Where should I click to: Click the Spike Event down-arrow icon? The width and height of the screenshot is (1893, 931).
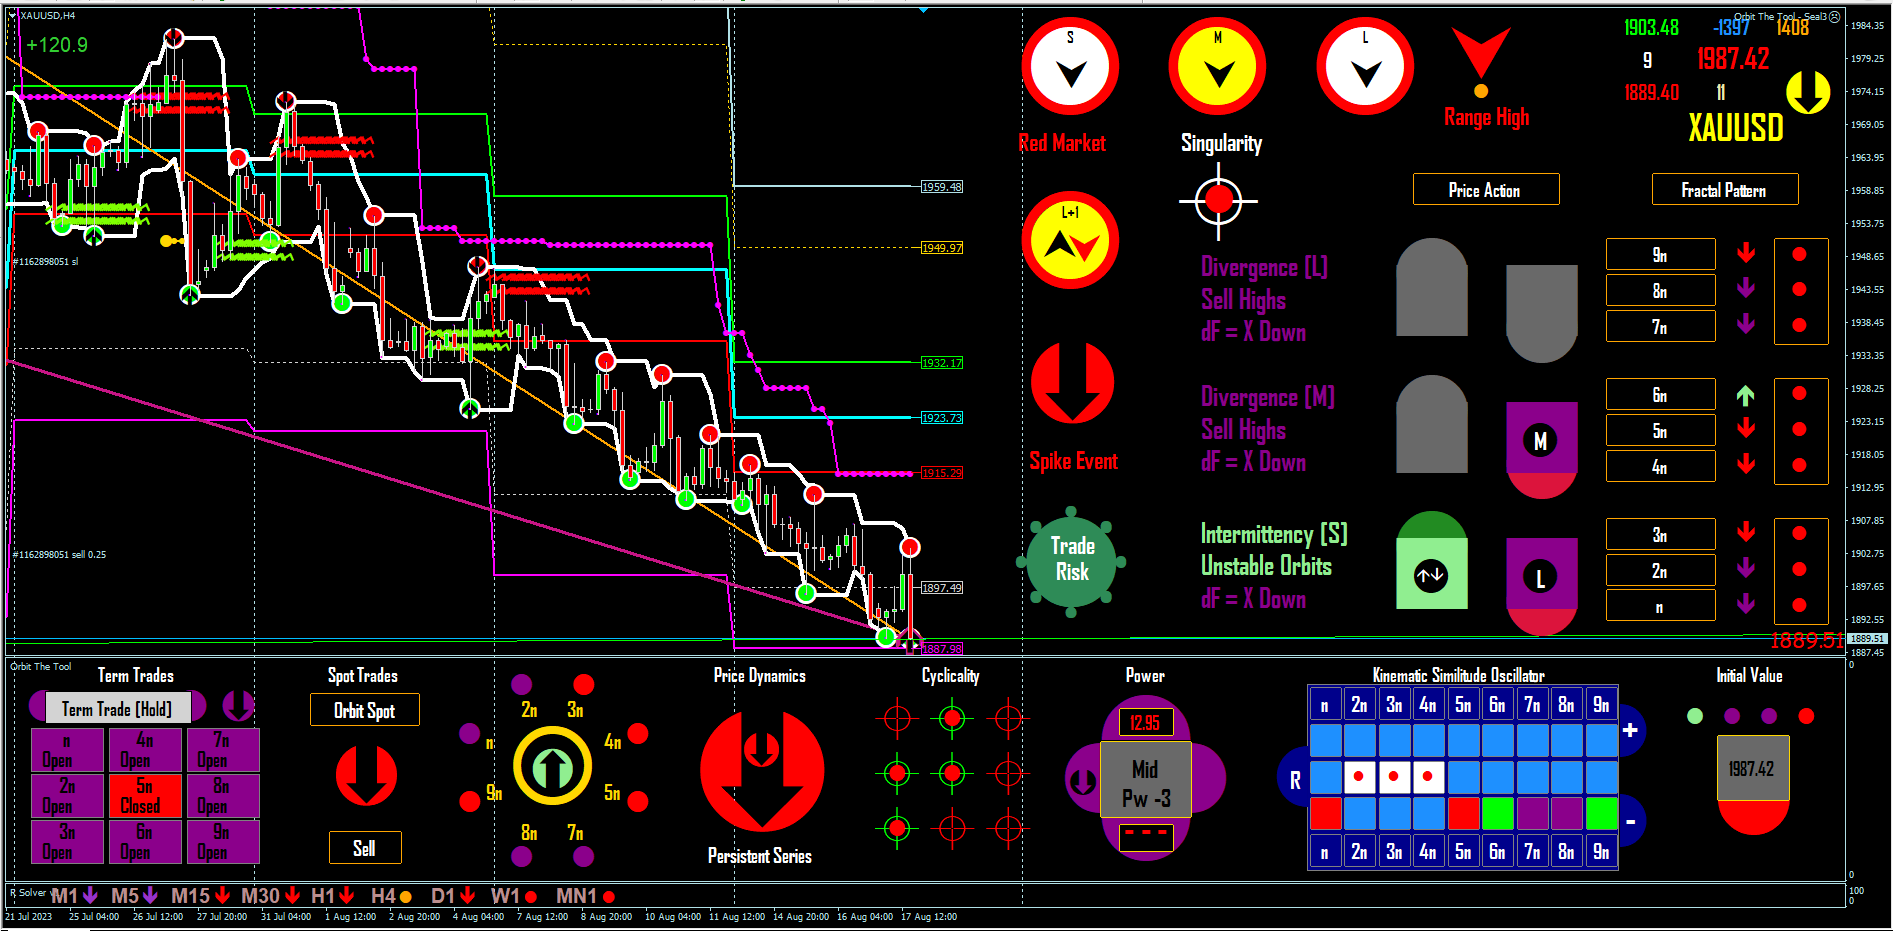click(1072, 382)
